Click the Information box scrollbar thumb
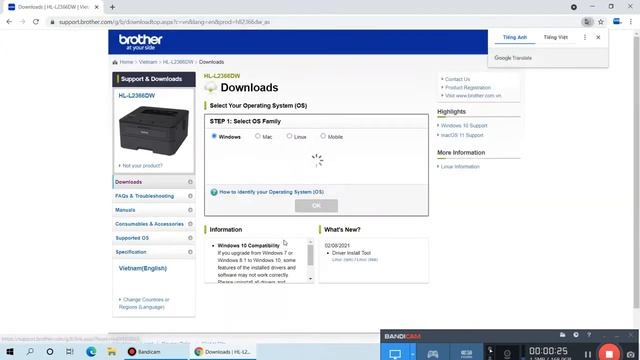Screen dimensions: 640x360 pyautogui.click(x=310, y=255)
